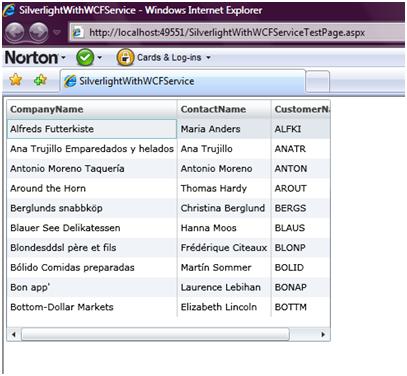Click the Thomas Hardy contact cell
The image size is (407, 376).
pyautogui.click(x=224, y=188)
